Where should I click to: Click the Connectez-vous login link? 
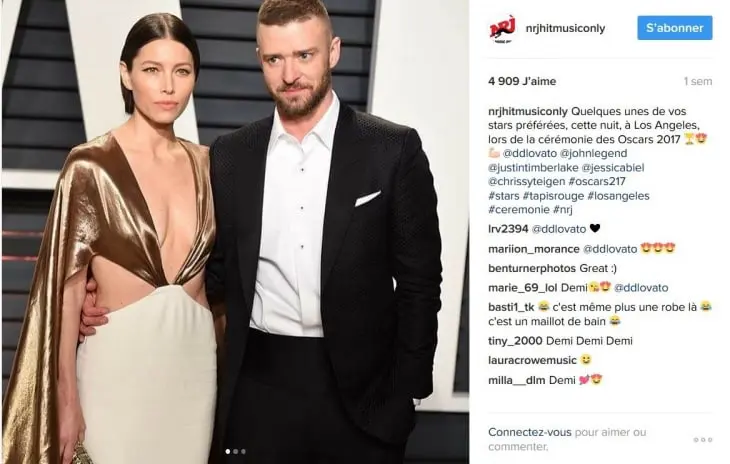529,432
